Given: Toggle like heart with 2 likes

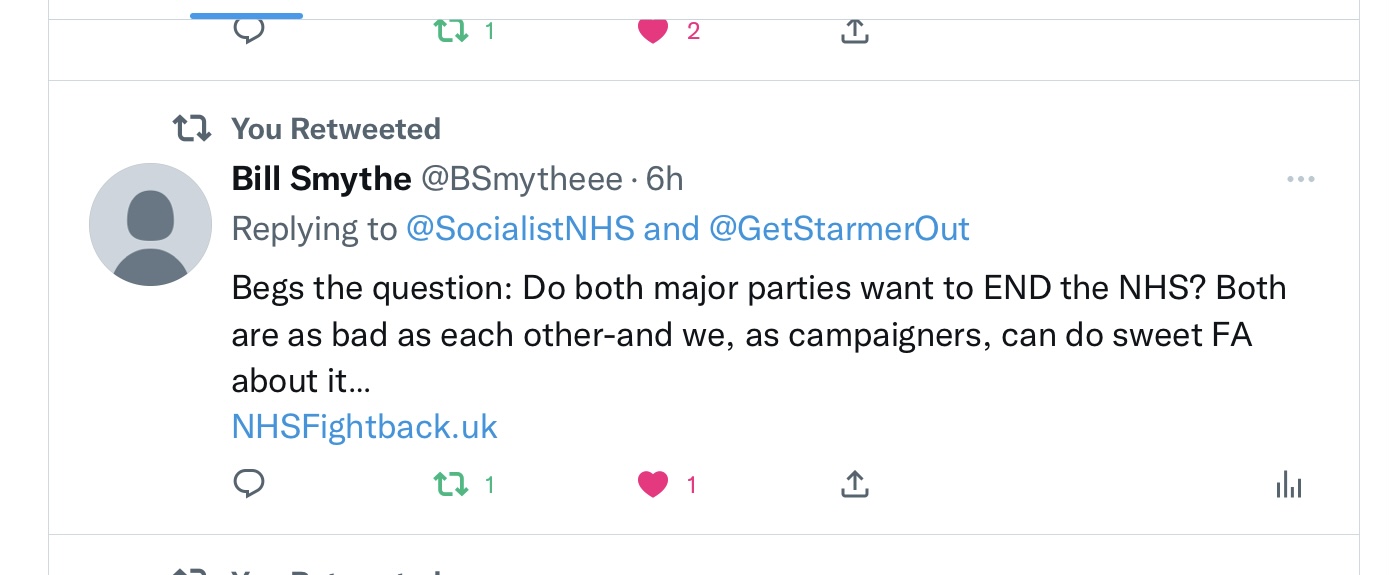Looking at the screenshot, I should [652, 31].
